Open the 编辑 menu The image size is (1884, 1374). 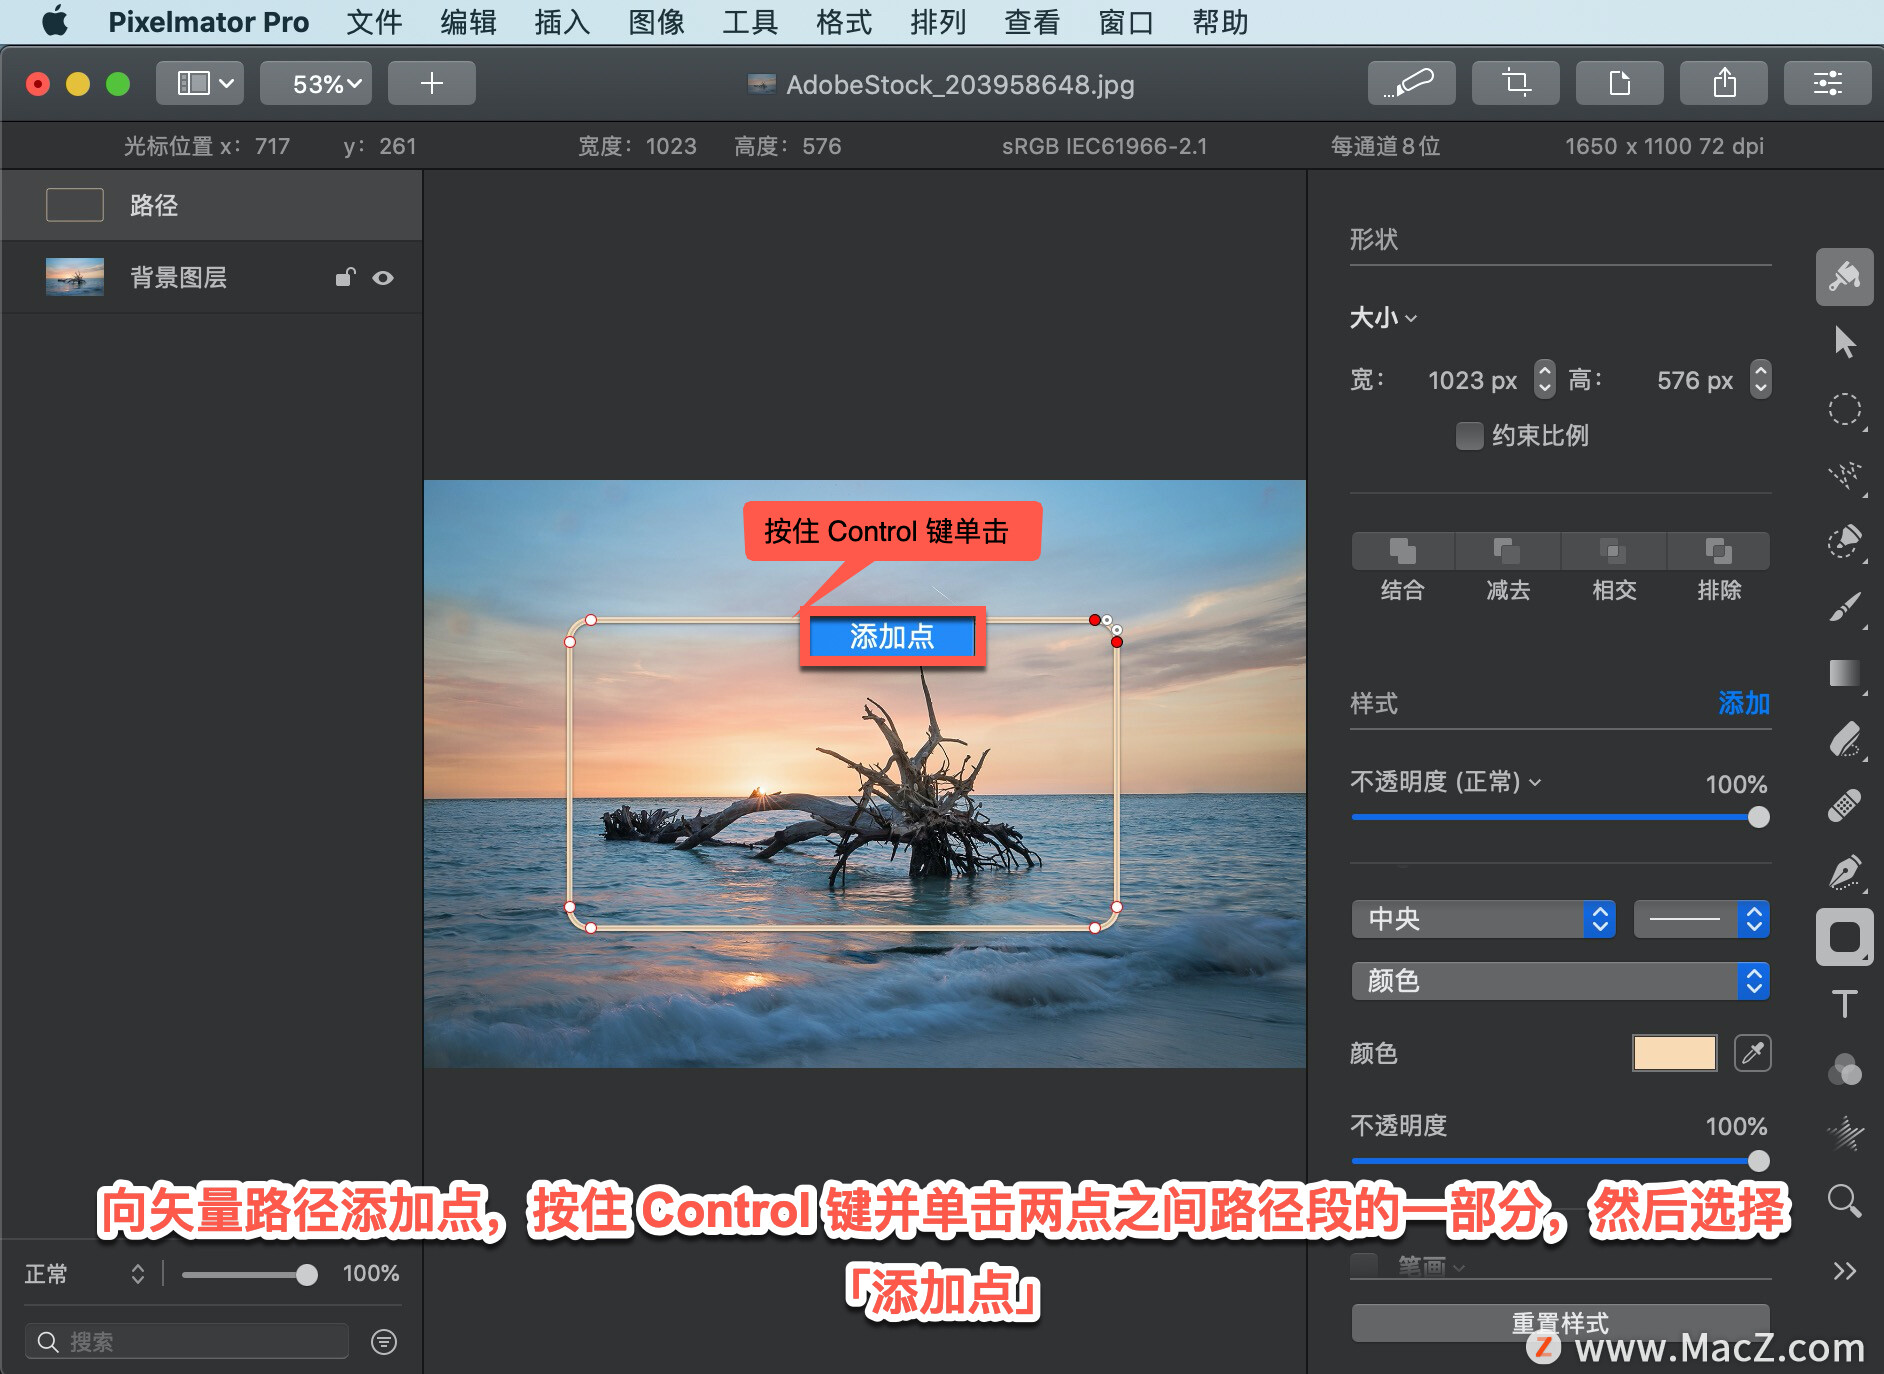(468, 22)
